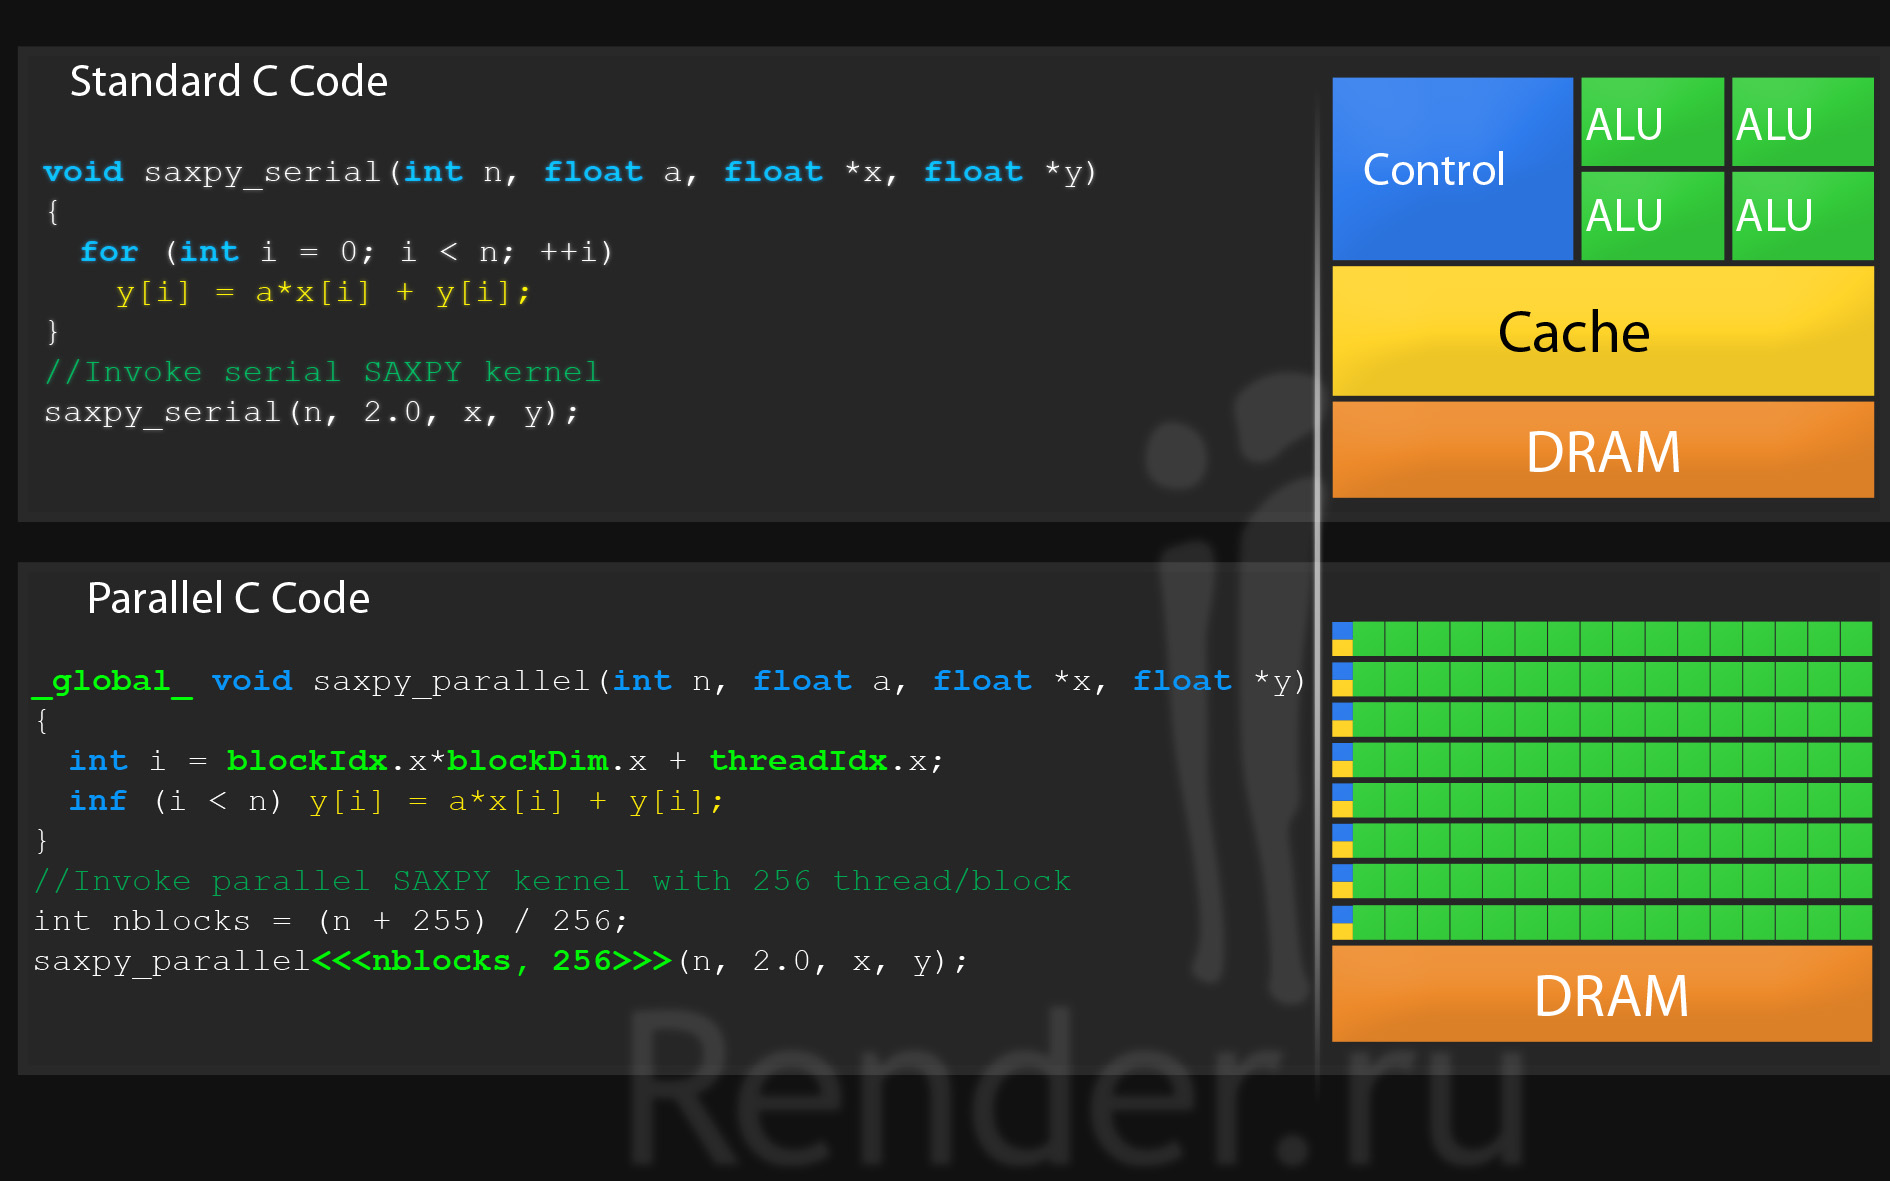Image resolution: width=1890 pixels, height=1181 pixels.
Task: Click the bottom-right ALU block
Action: point(1801,216)
